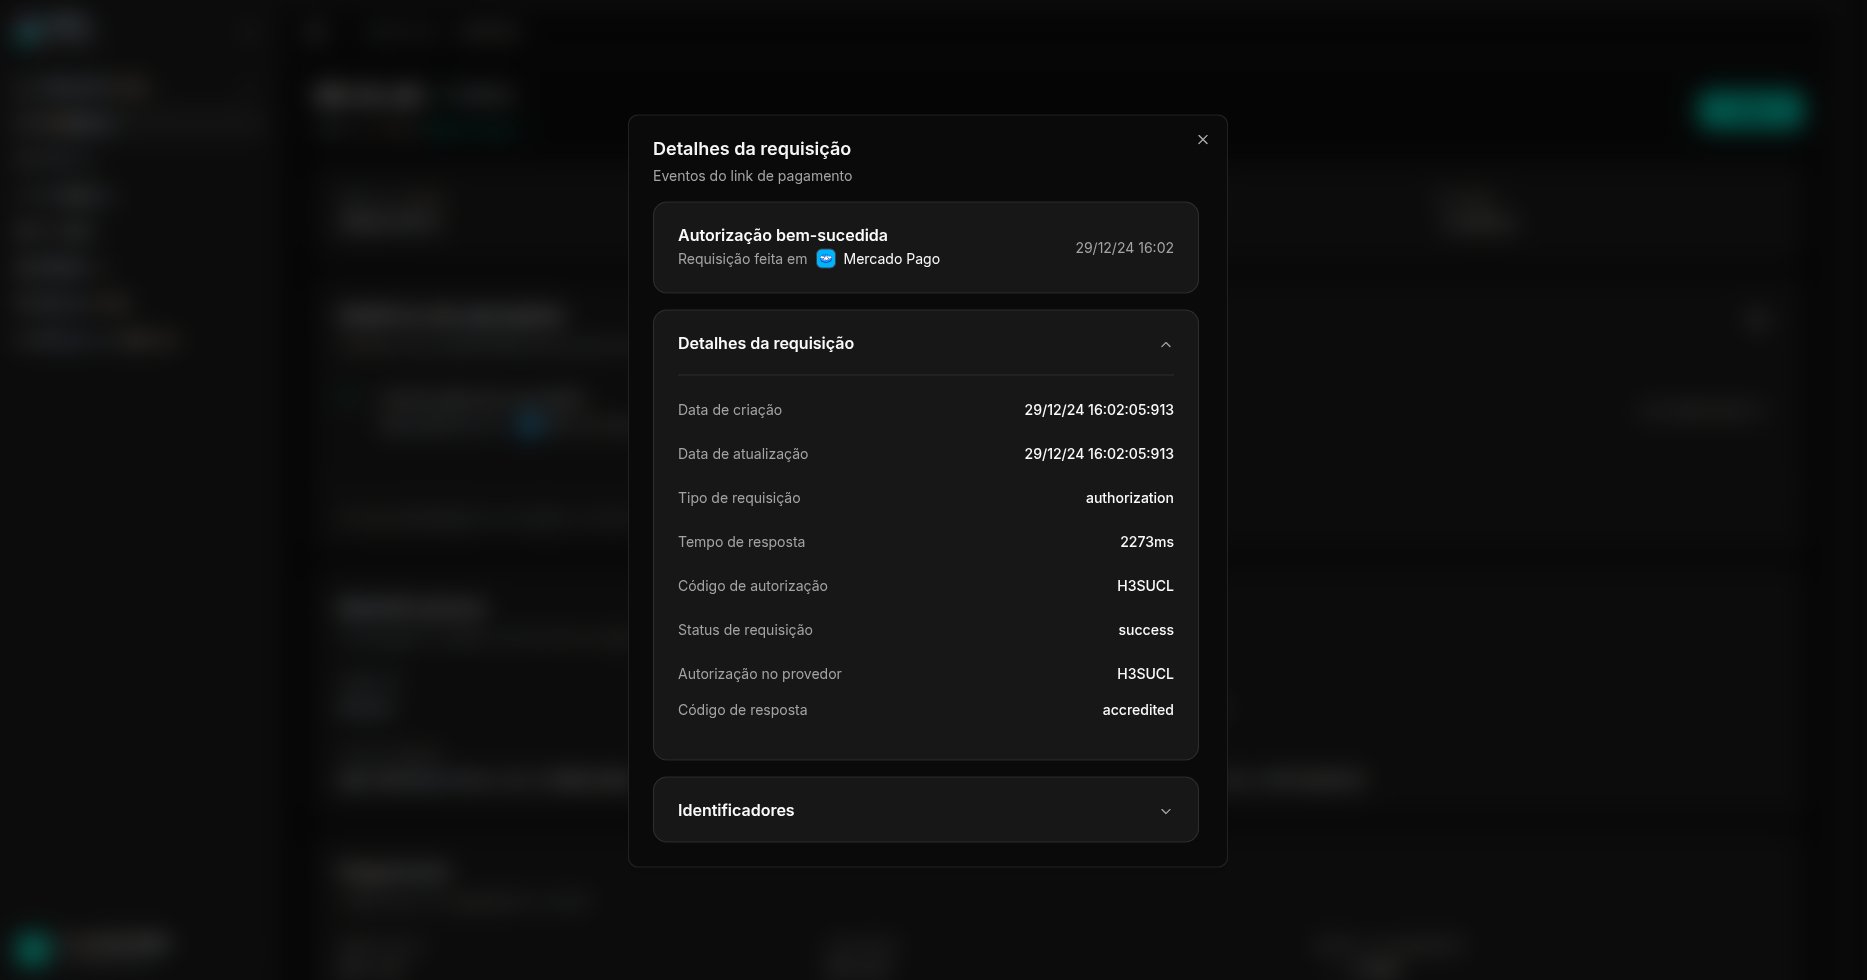
Task: Select the Autorização no provedor code value
Action: point(1145,674)
